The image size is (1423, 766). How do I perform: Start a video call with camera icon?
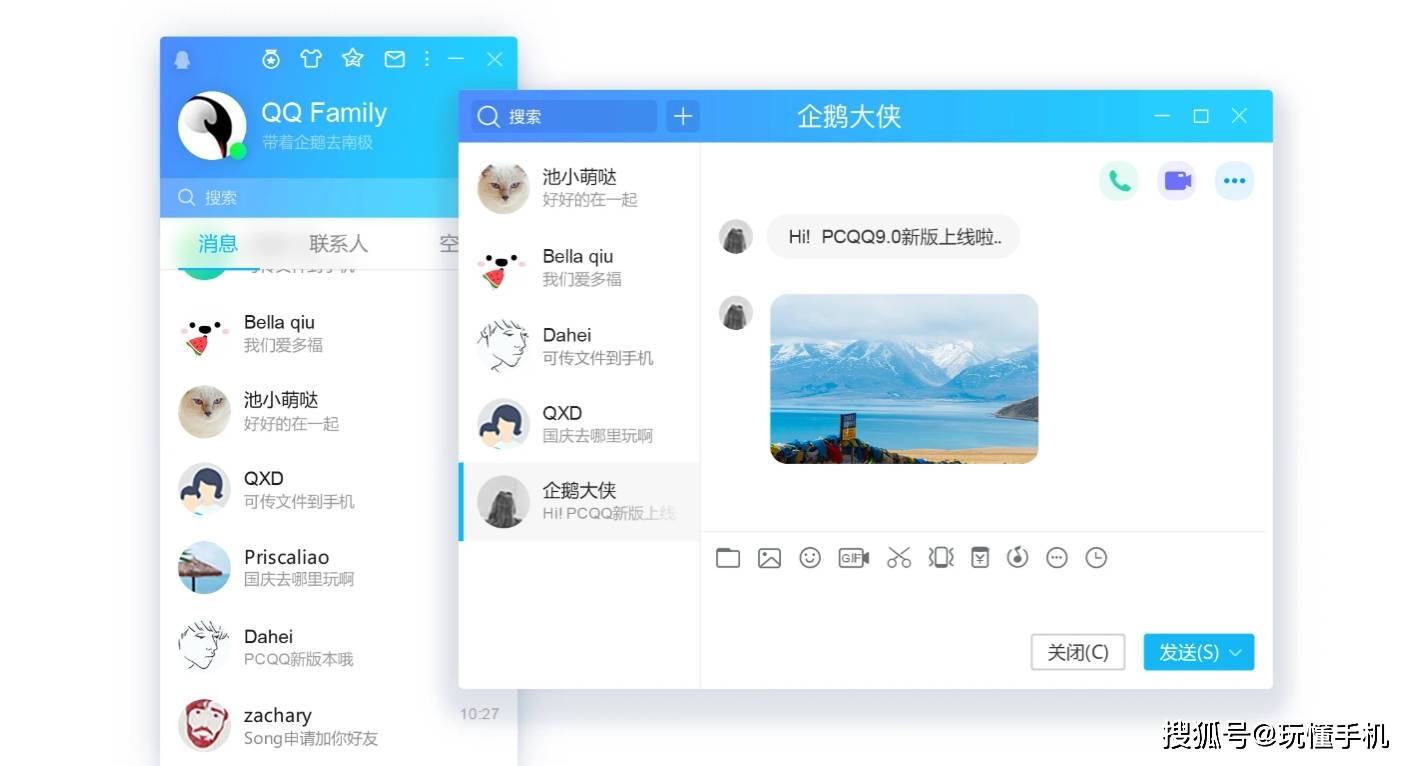(1177, 181)
